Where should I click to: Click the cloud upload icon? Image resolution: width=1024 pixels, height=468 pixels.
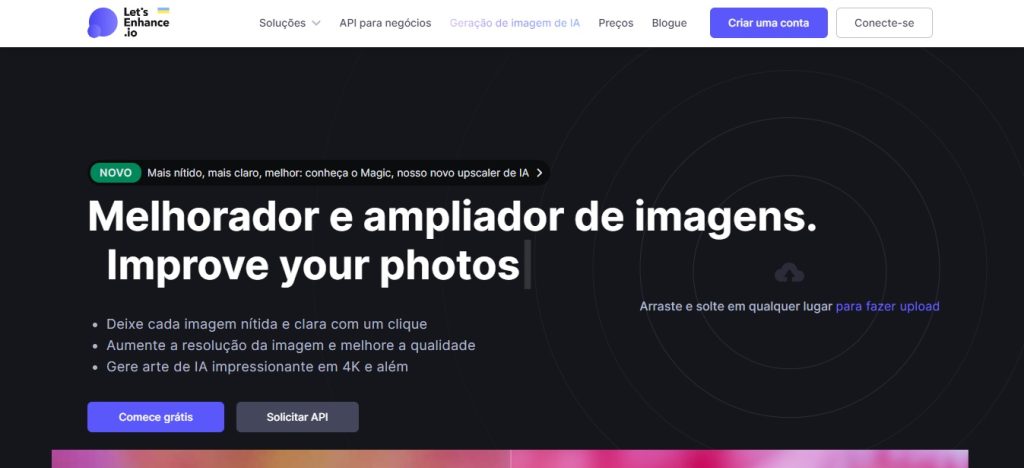tap(789, 273)
